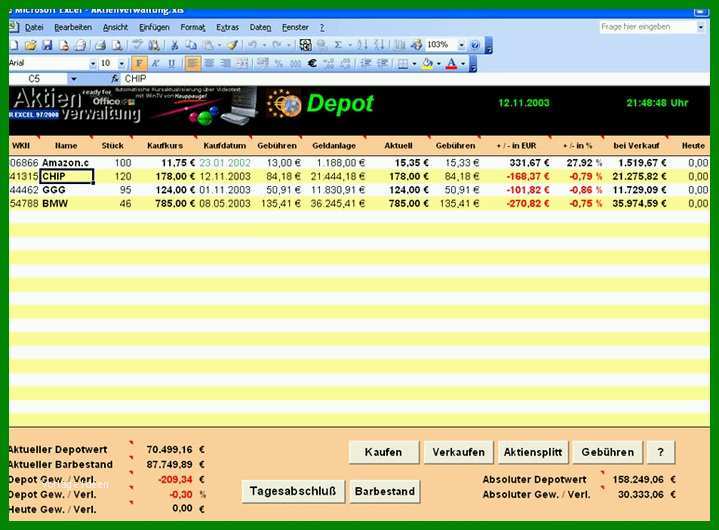719x530 pixels.
Task: Redo the last undone action
Action: click(x=277, y=45)
